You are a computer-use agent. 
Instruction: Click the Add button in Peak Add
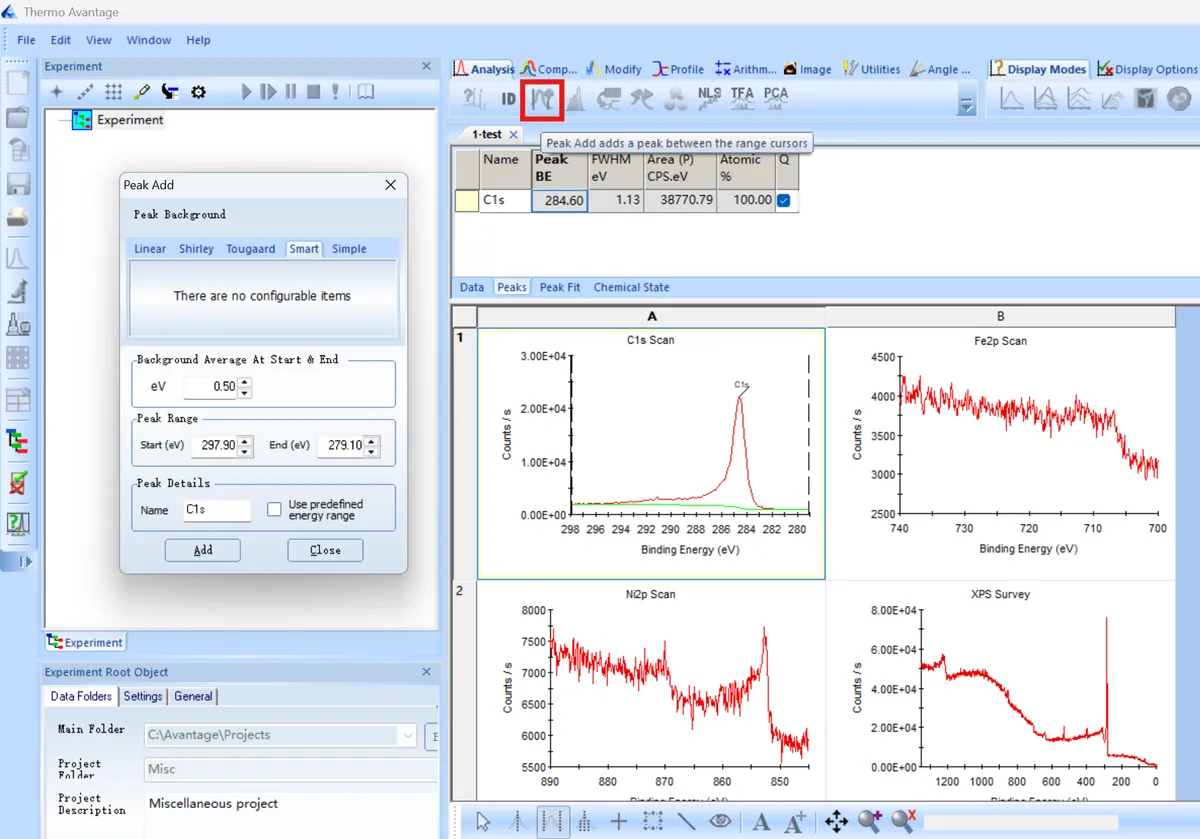click(x=203, y=550)
